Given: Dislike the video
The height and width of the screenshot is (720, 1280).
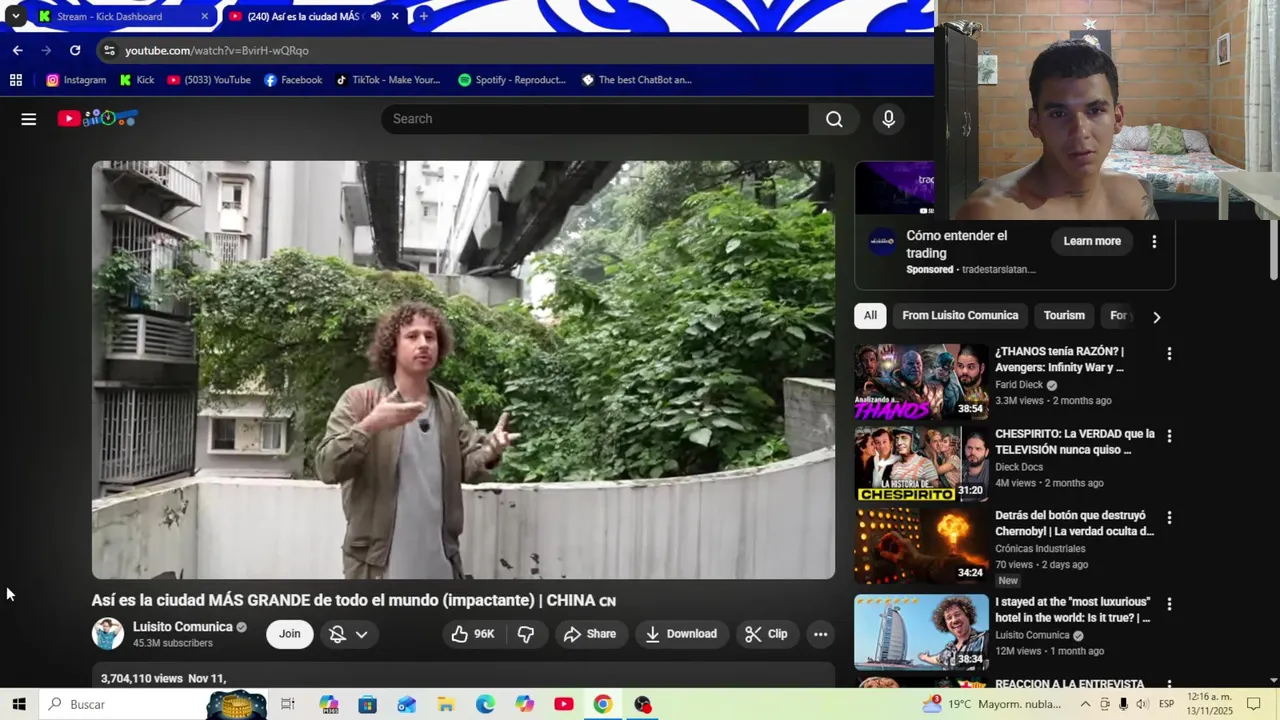Looking at the screenshot, I should pyautogui.click(x=526, y=634).
